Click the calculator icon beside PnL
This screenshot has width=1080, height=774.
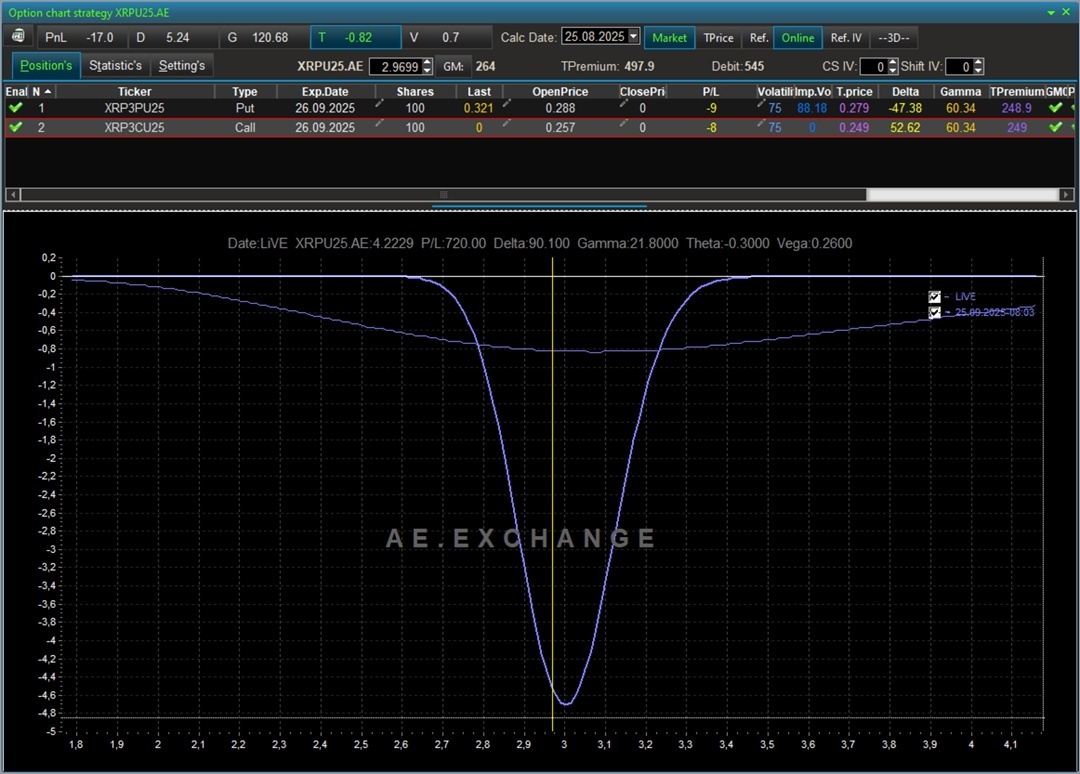(x=19, y=36)
